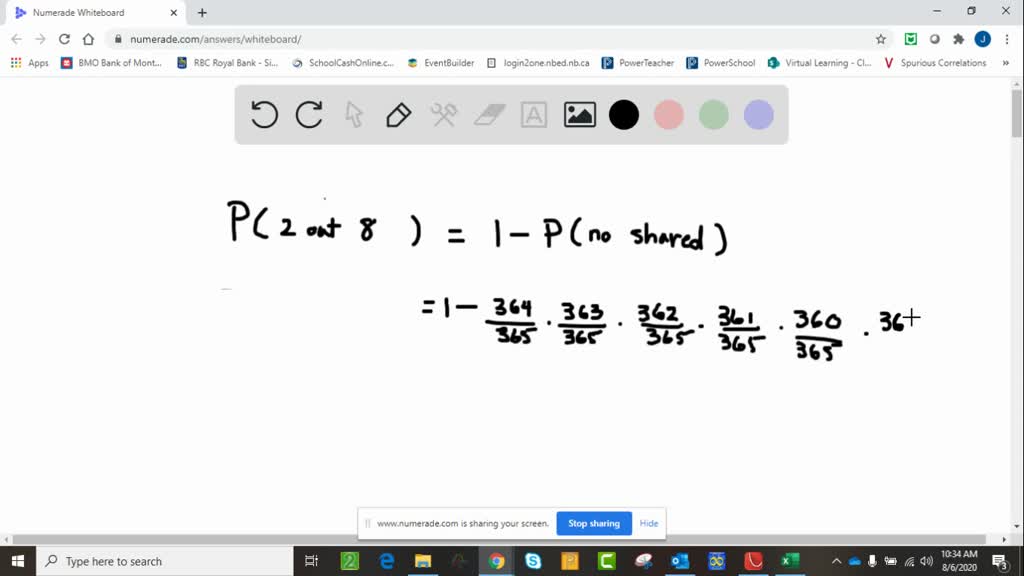Image resolution: width=1024 pixels, height=576 pixels.
Task: Select the Eraser tool
Action: coord(488,114)
